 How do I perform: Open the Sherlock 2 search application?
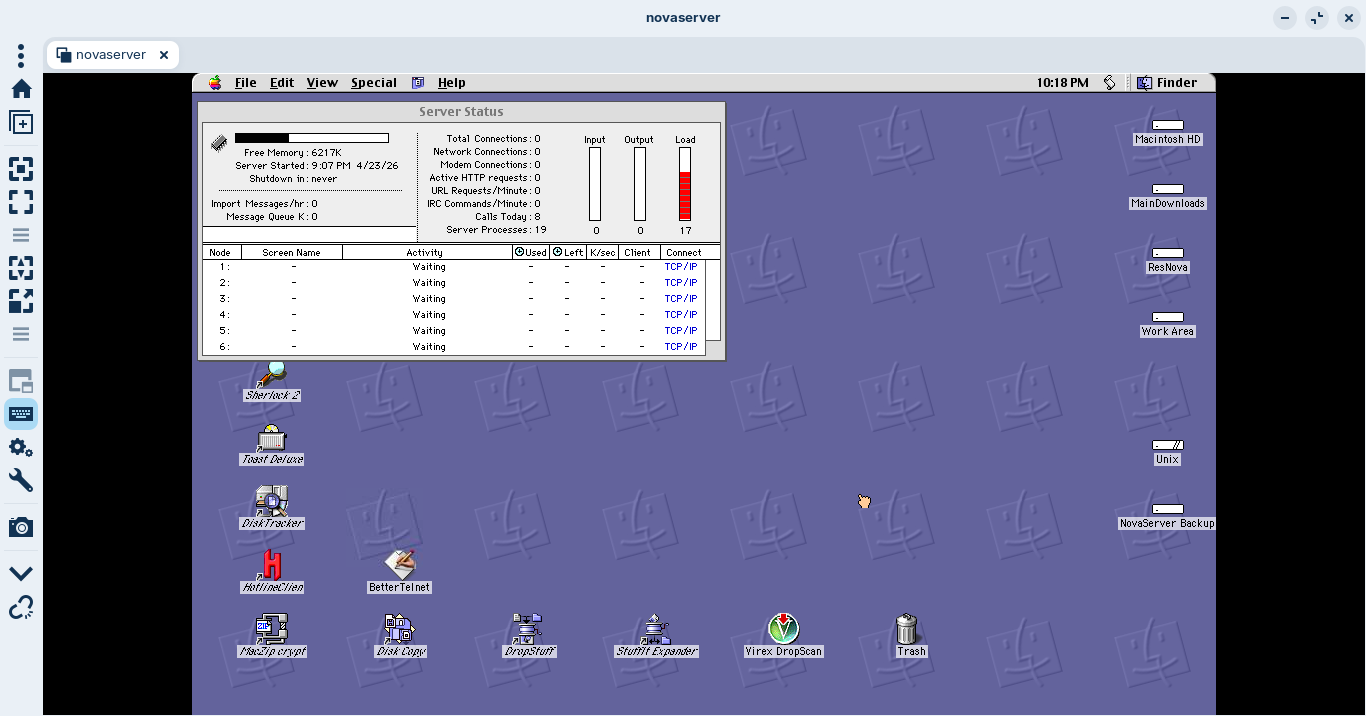point(271,377)
